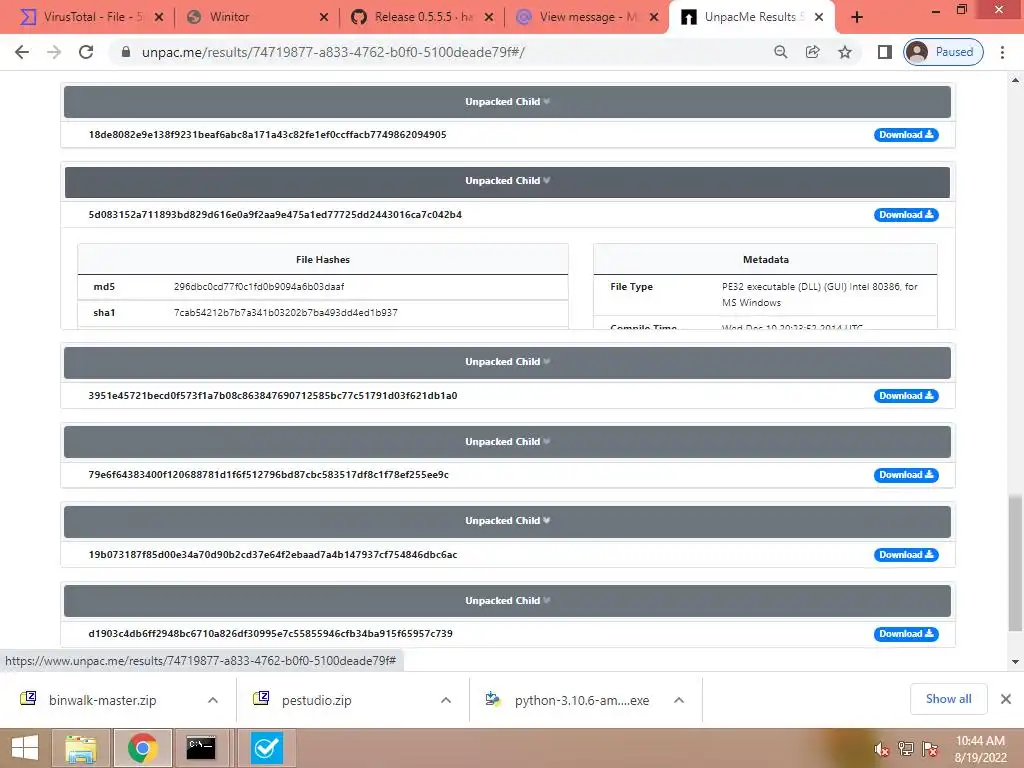The image size is (1024, 768).
Task: Download unpacked child 18de8082e9e138f
Action: click(906, 135)
